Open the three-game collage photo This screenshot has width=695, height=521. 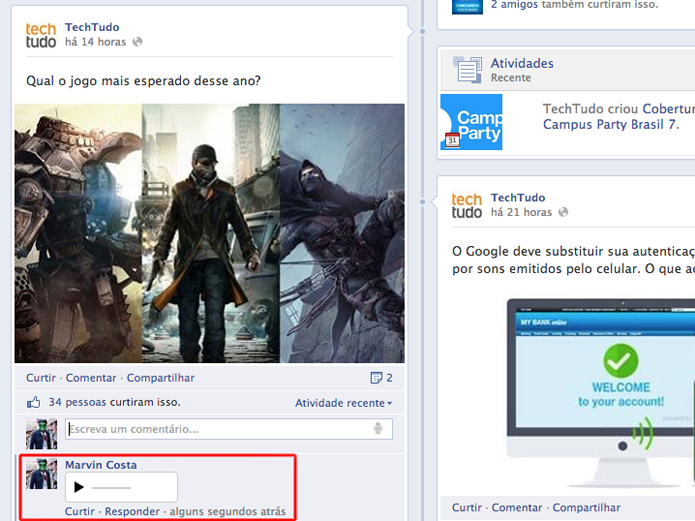pyautogui.click(x=209, y=233)
